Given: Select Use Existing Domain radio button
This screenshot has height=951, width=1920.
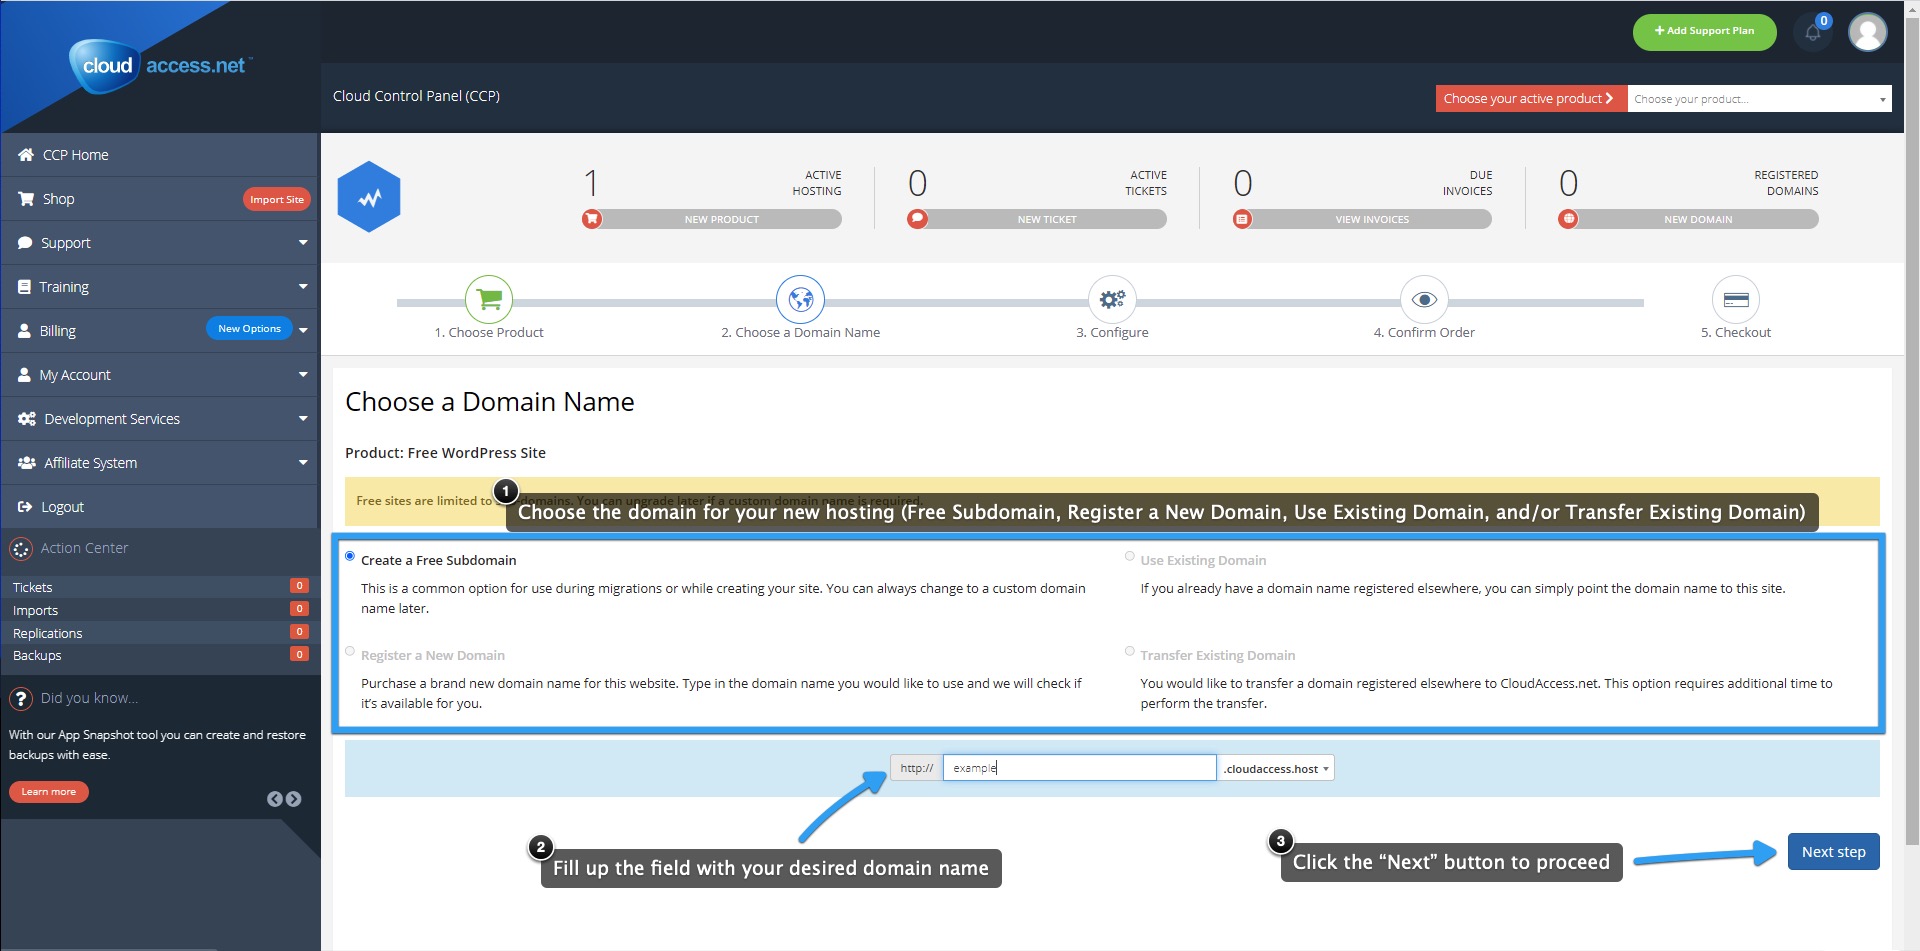Looking at the screenshot, I should [x=1130, y=556].
